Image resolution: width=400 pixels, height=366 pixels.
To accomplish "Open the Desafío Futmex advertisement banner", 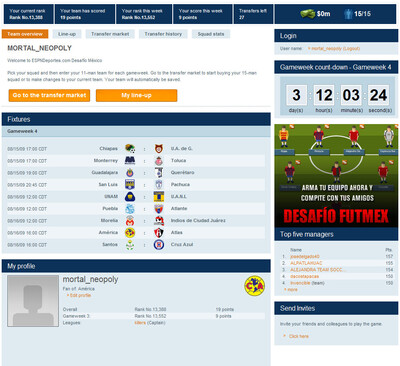I will click(x=336, y=176).
